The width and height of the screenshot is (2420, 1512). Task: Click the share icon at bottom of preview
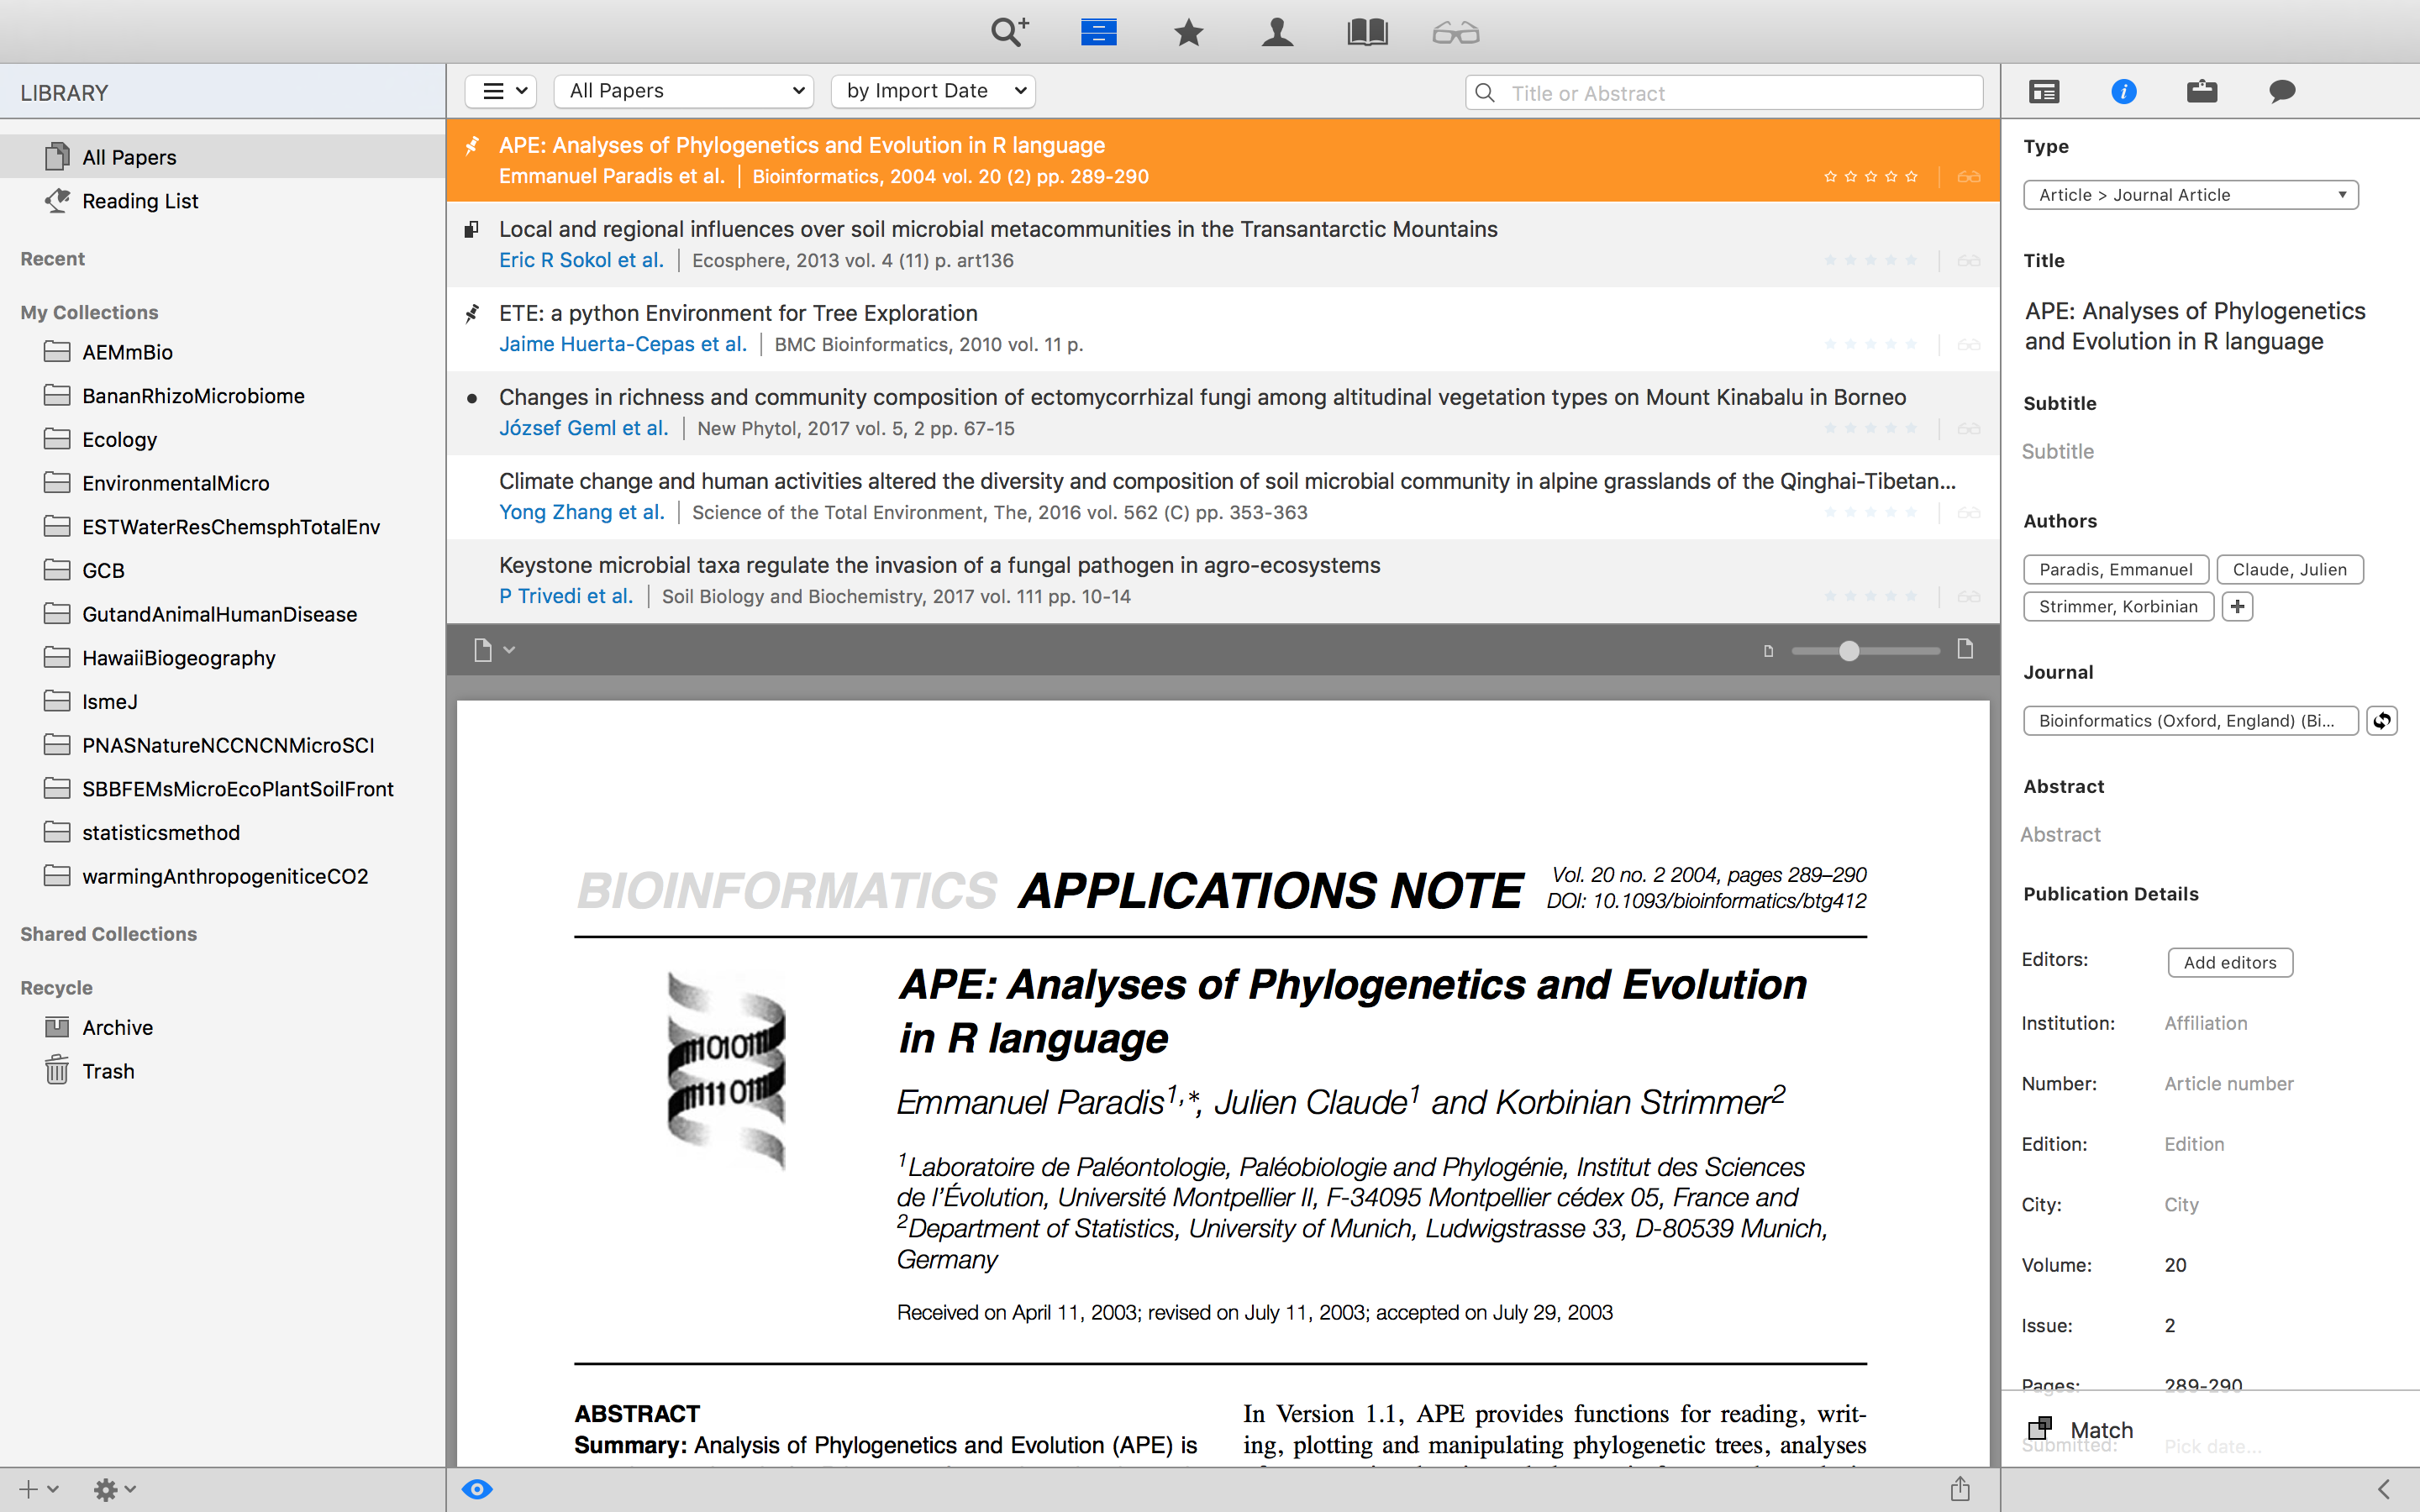pos(1960,1488)
